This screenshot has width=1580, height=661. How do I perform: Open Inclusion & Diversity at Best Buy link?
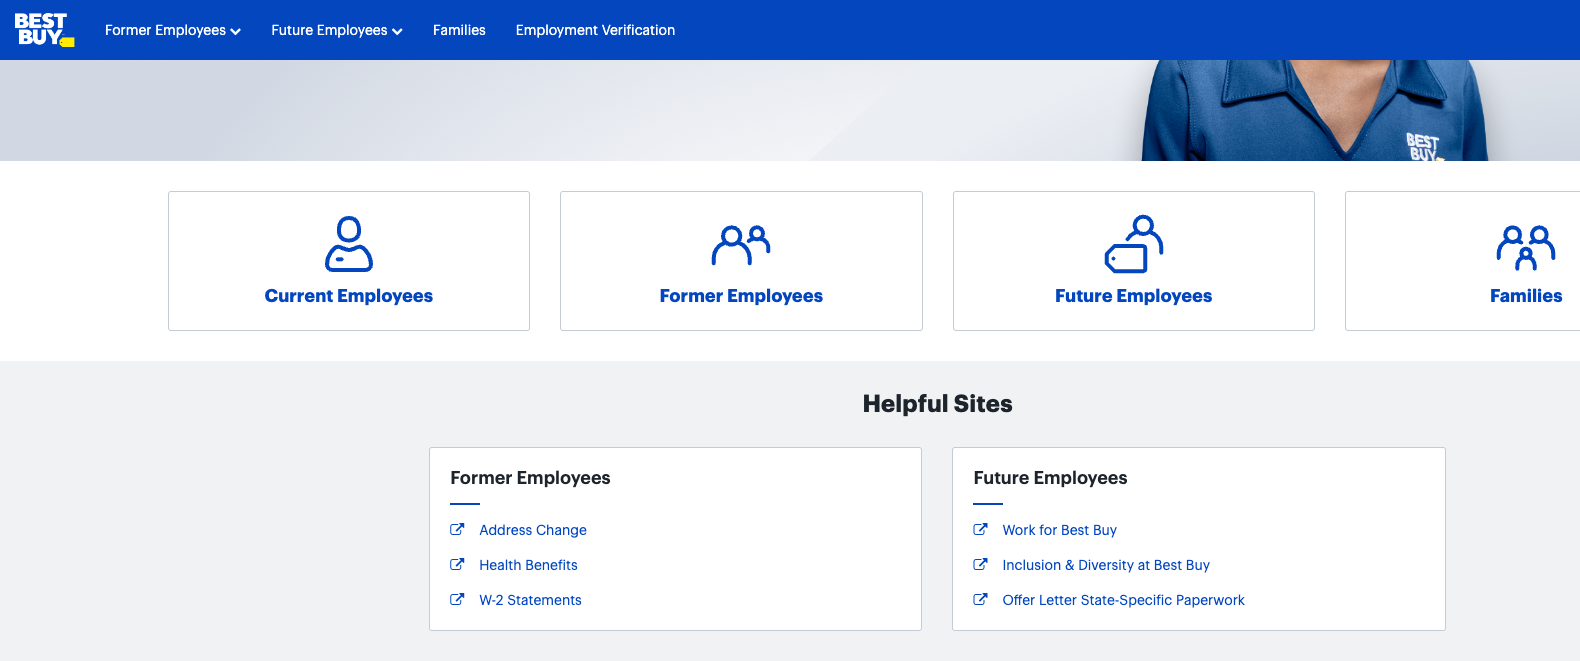(1106, 565)
